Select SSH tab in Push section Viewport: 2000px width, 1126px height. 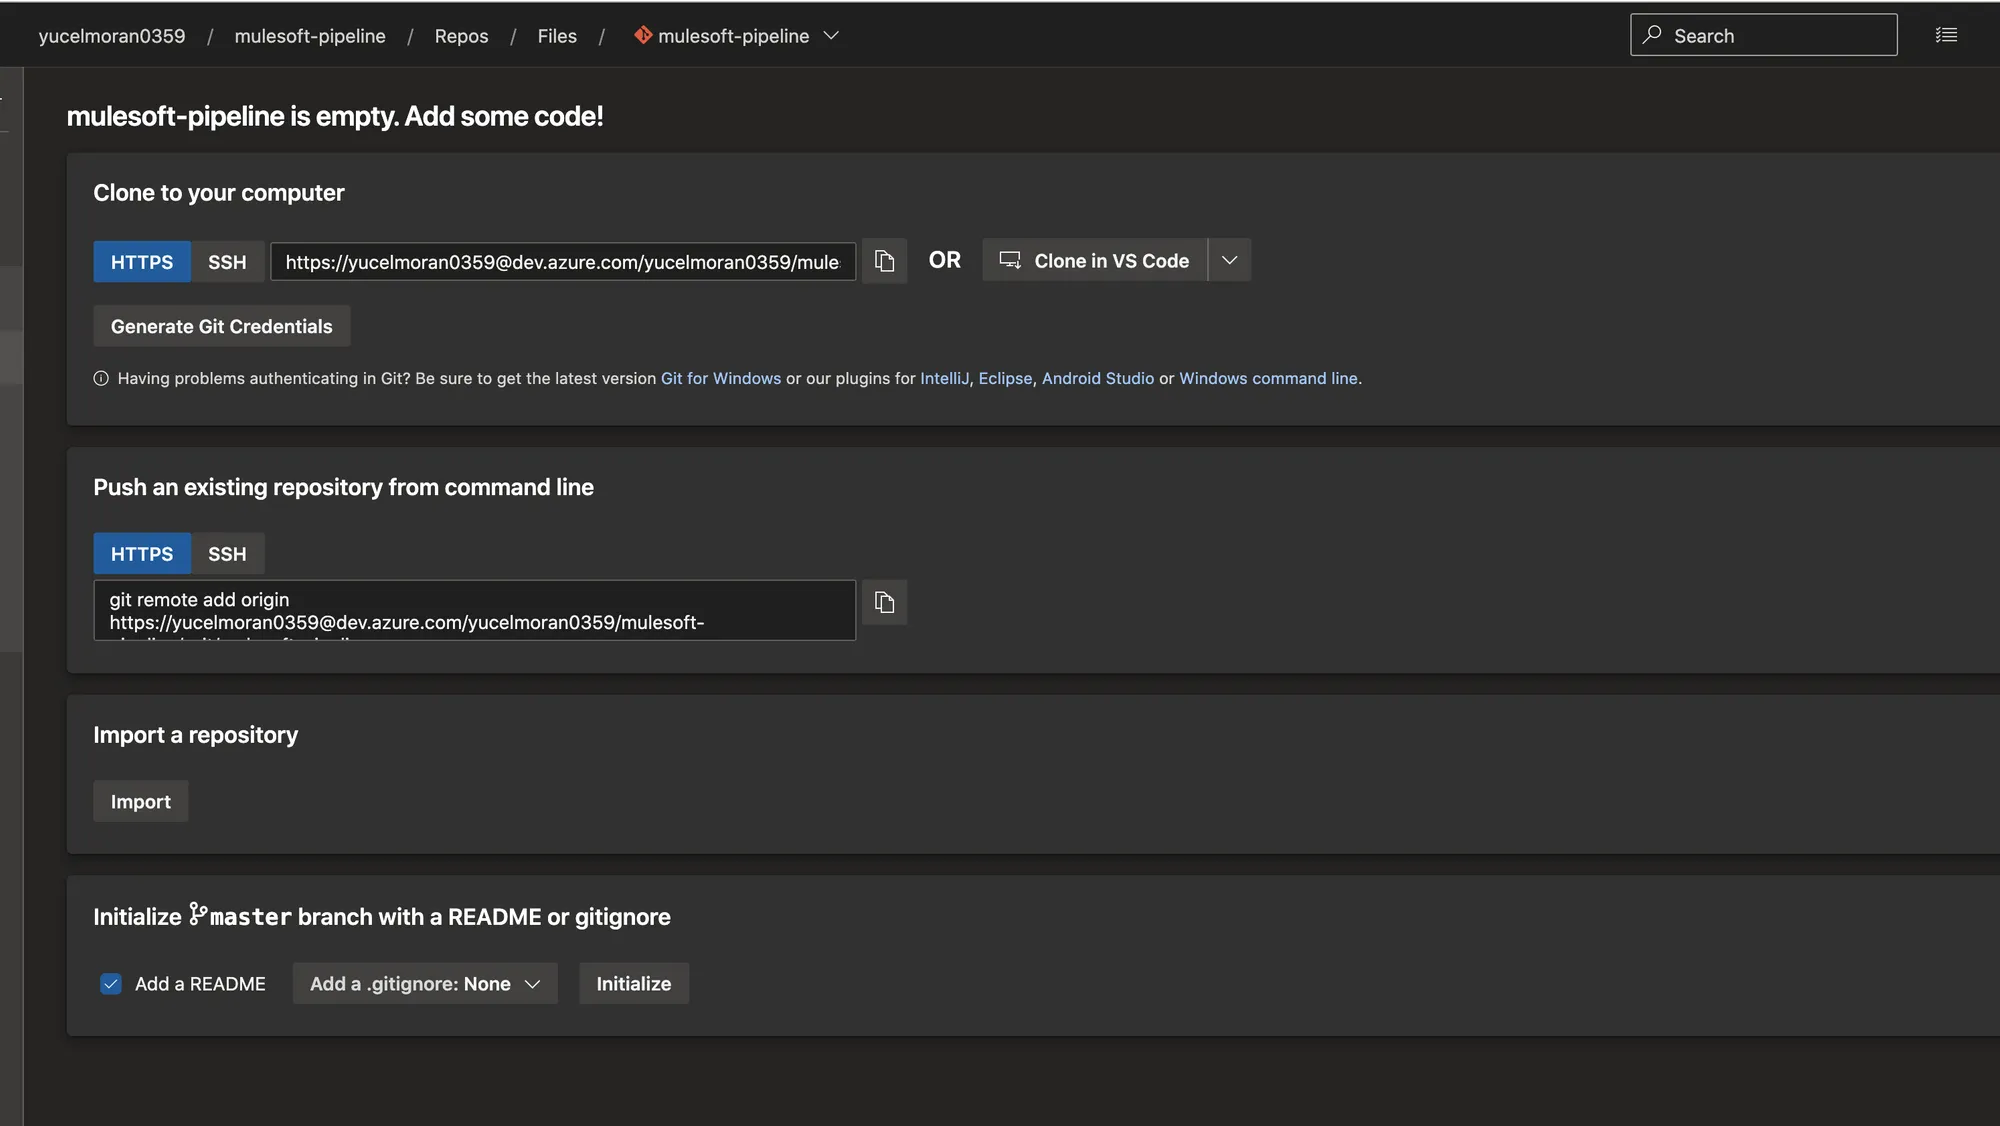[x=227, y=554]
